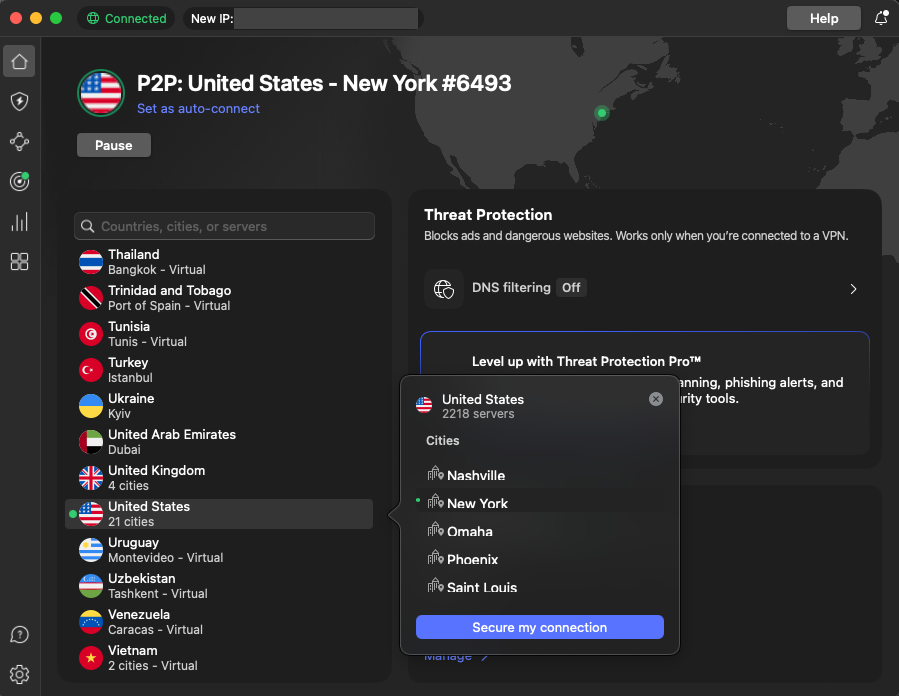This screenshot has width=899, height=696.
Task: Click the United Arab Emirates flag
Action: 91,442
